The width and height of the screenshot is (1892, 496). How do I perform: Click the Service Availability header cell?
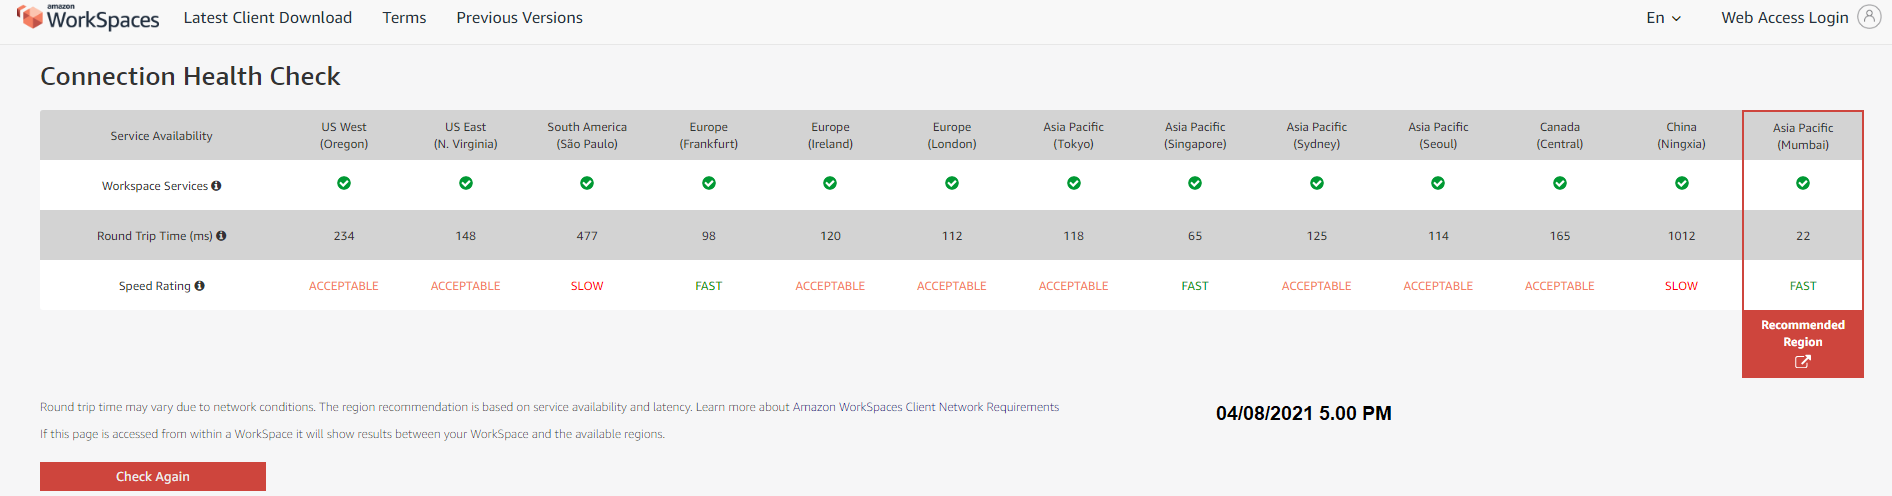tap(161, 136)
